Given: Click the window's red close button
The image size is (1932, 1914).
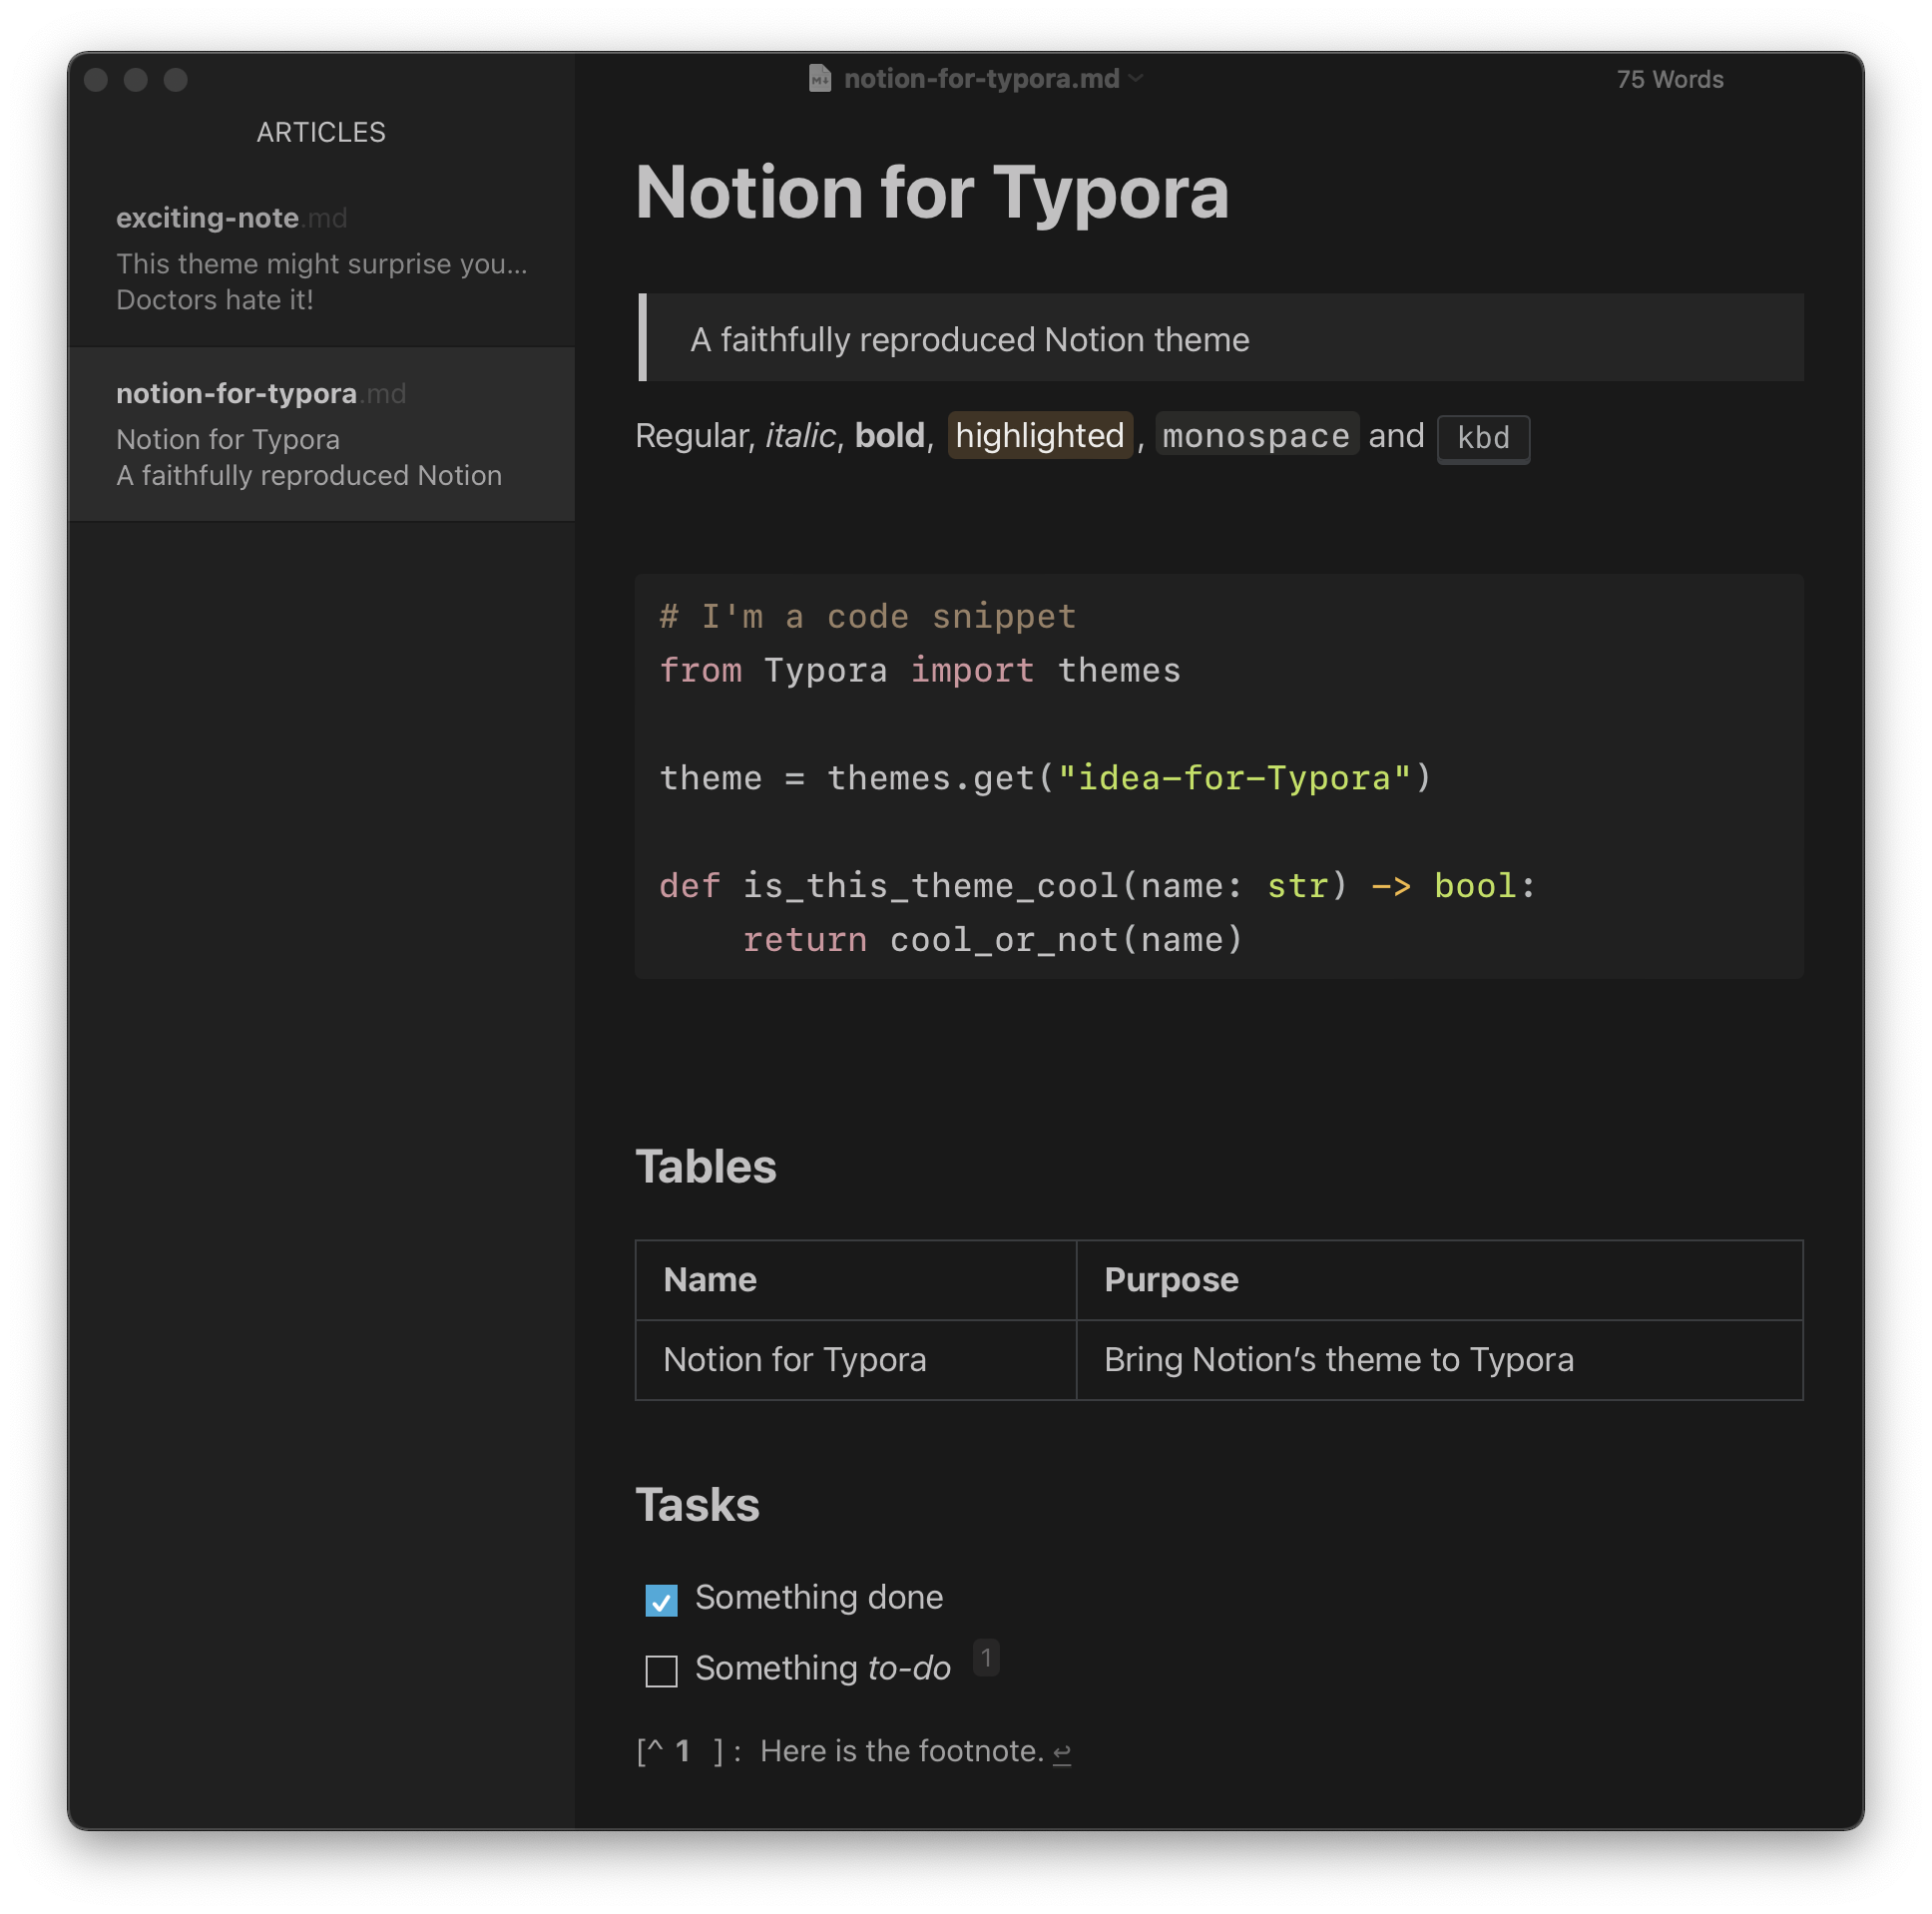Looking at the screenshot, I should click(96, 79).
